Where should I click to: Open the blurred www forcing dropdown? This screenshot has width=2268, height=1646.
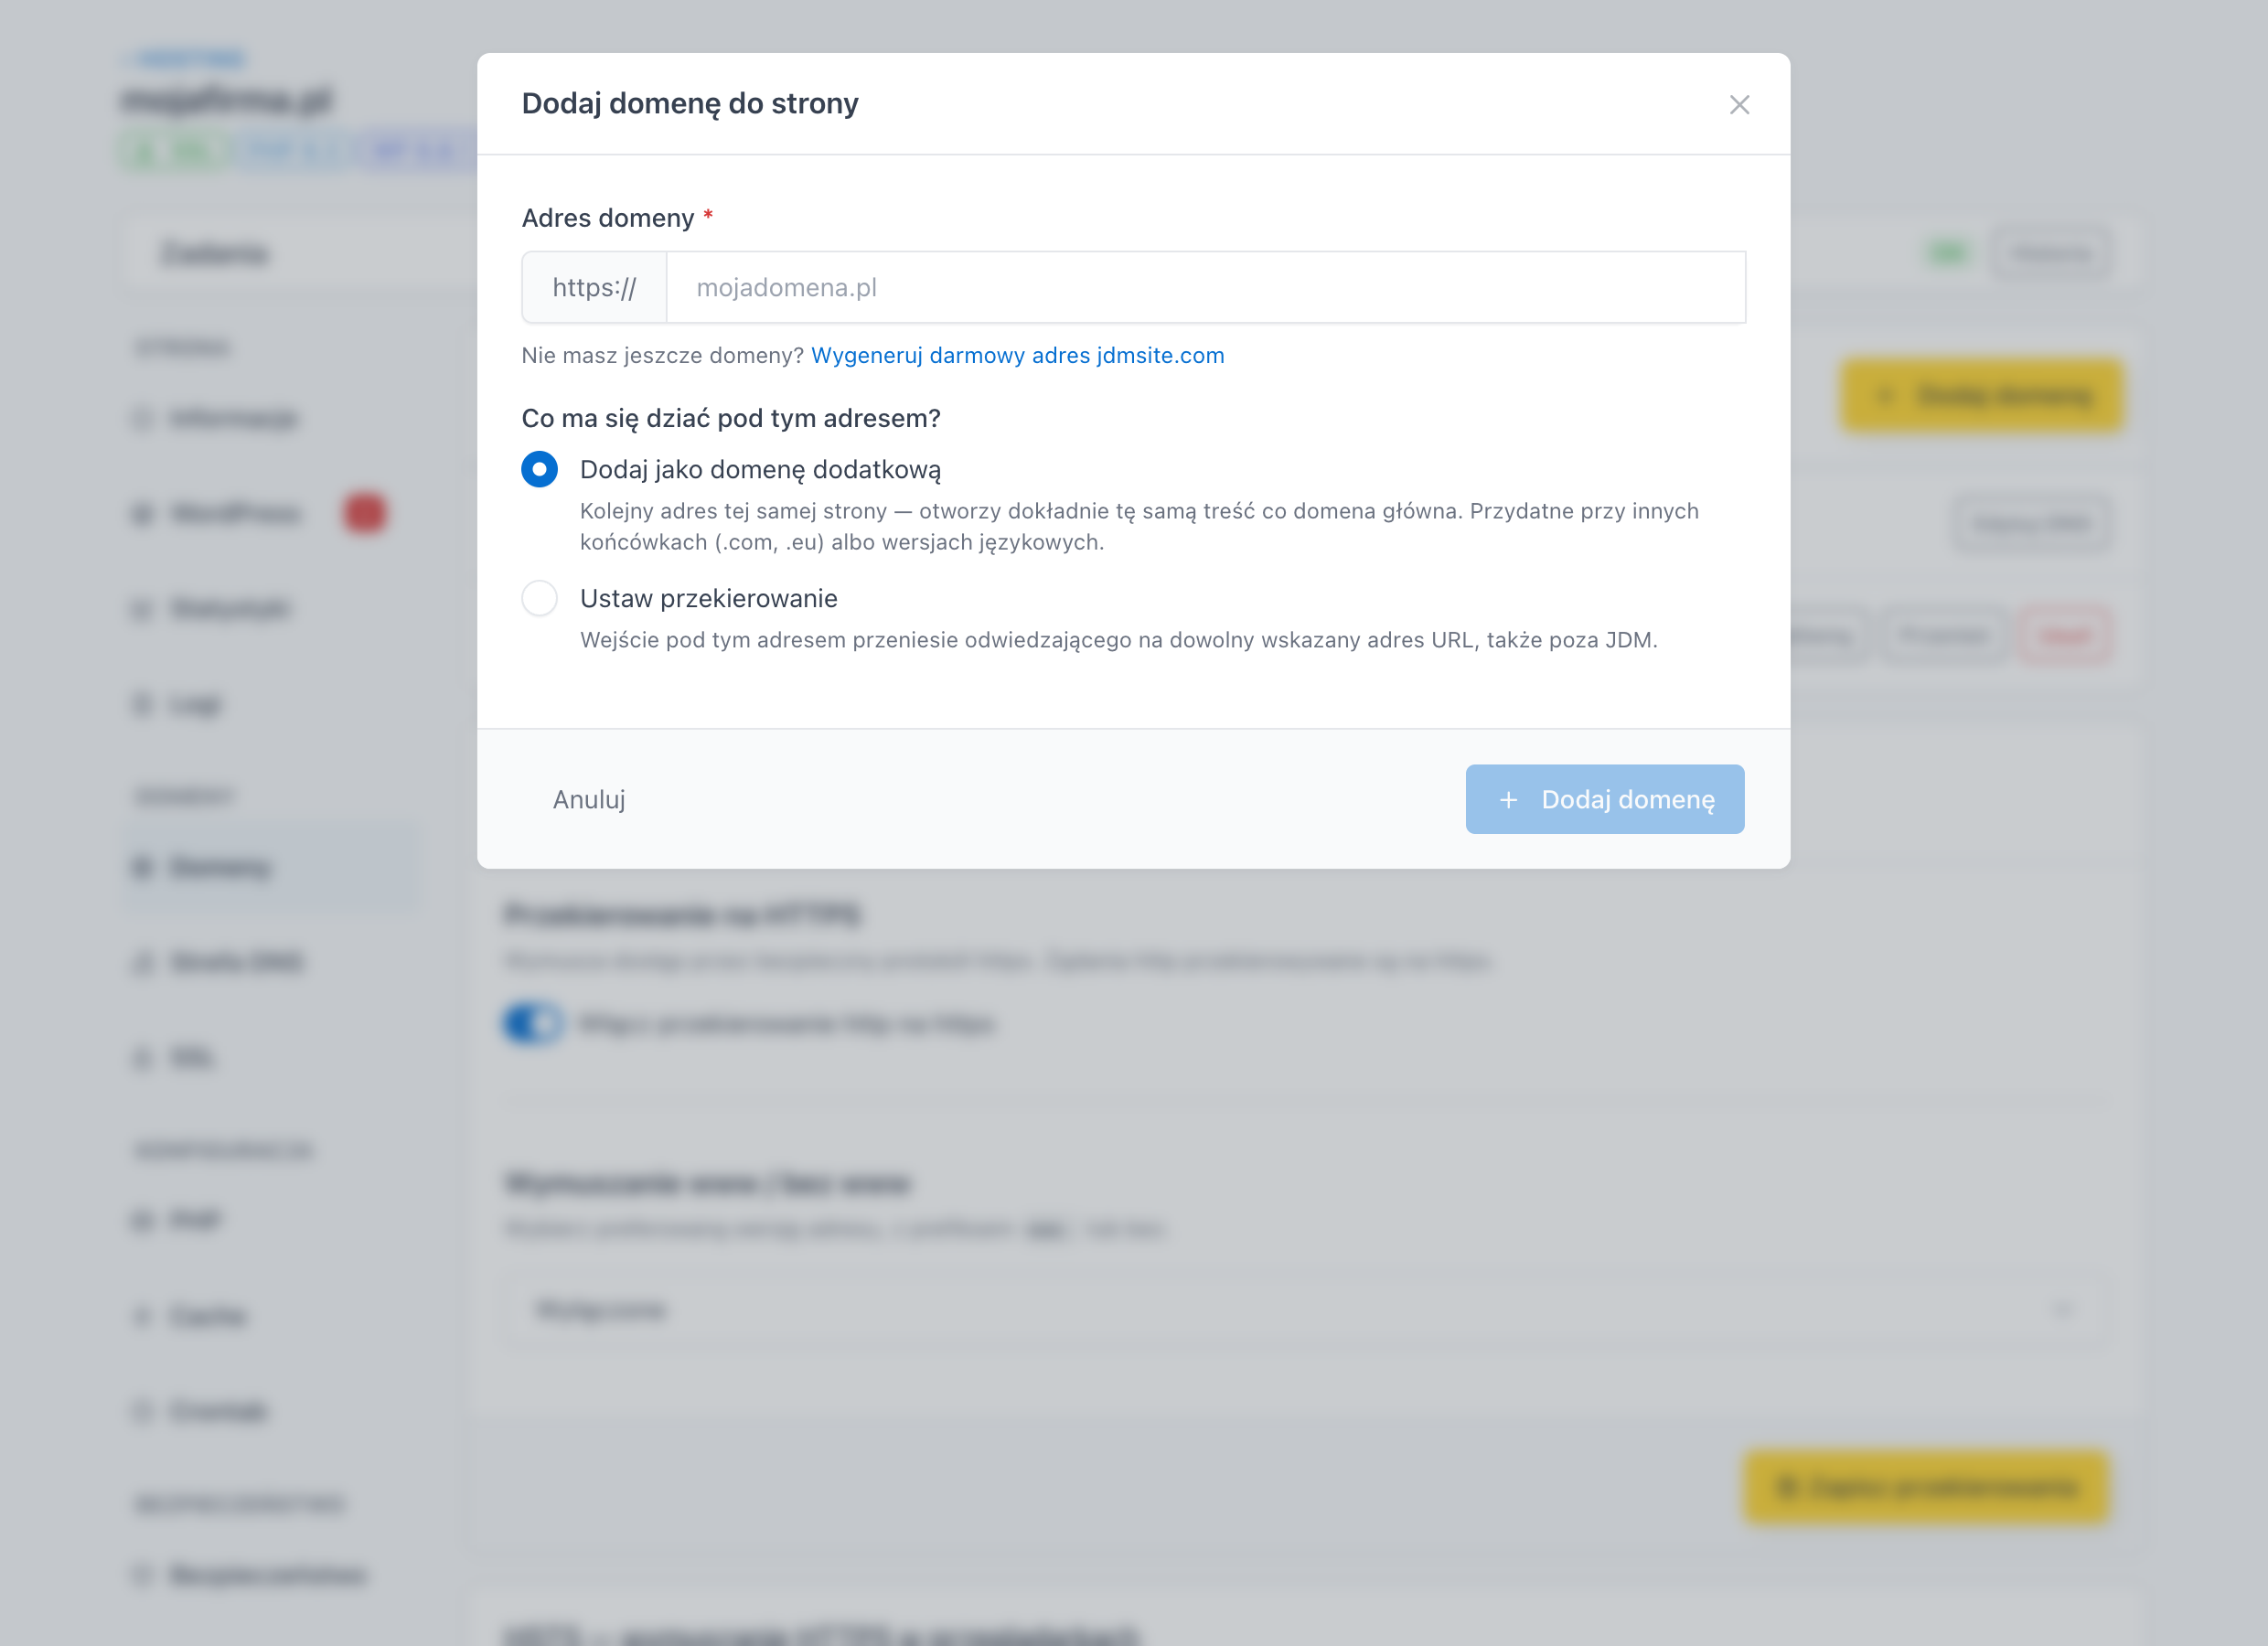point(1308,1309)
